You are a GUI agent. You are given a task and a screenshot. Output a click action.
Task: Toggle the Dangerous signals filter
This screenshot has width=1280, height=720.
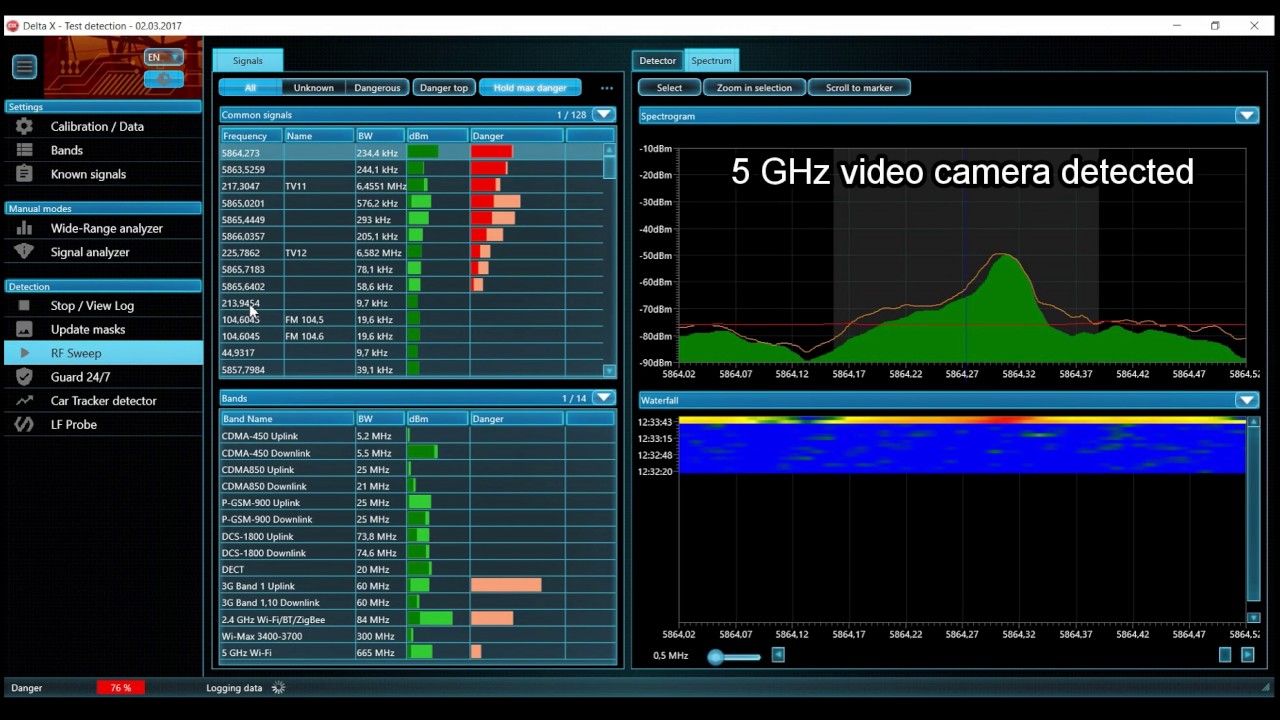pyautogui.click(x=377, y=88)
